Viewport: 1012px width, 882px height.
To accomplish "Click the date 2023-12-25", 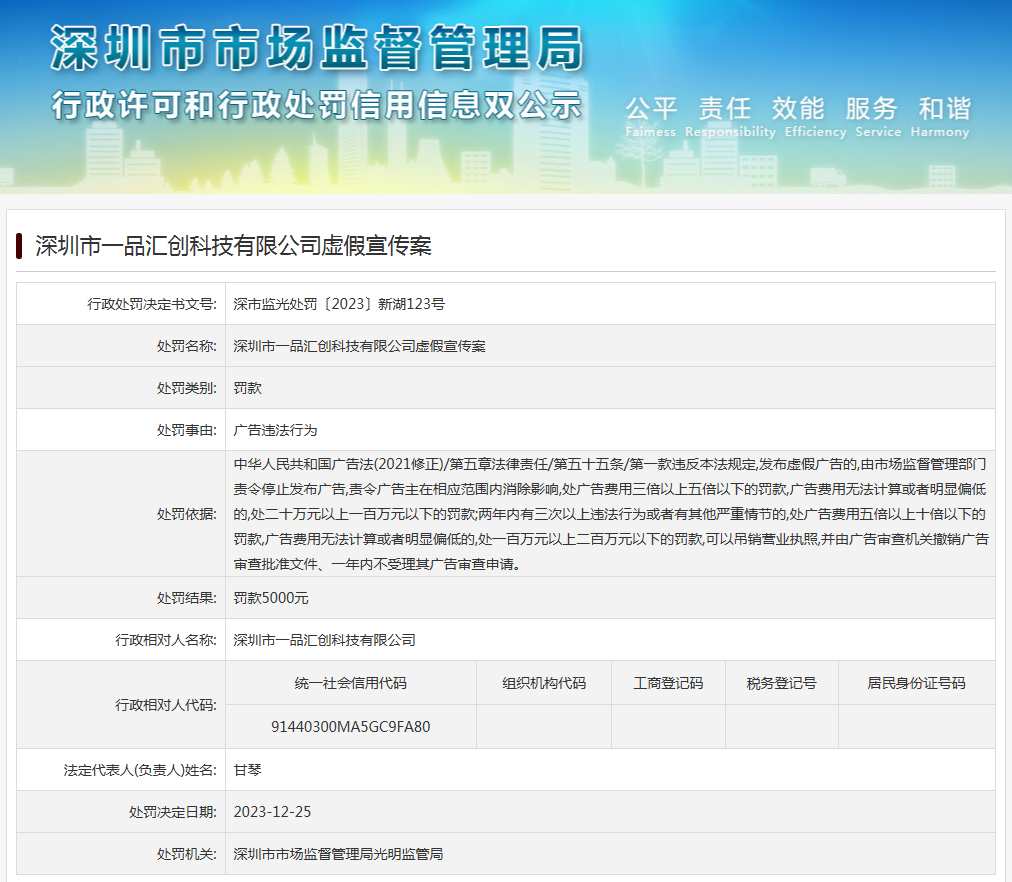I will pyautogui.click(x=272, y=812).
